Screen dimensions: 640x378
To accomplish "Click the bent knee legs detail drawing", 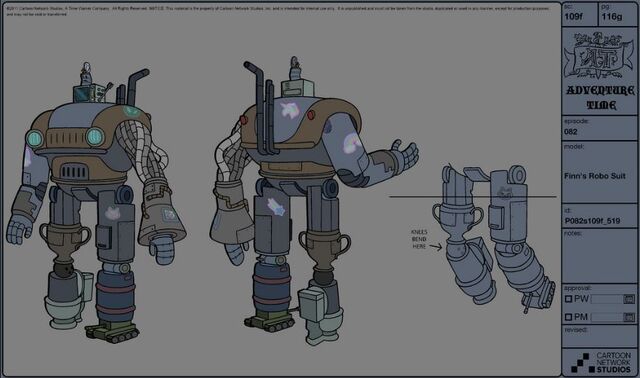I will [x=494, y=238].
